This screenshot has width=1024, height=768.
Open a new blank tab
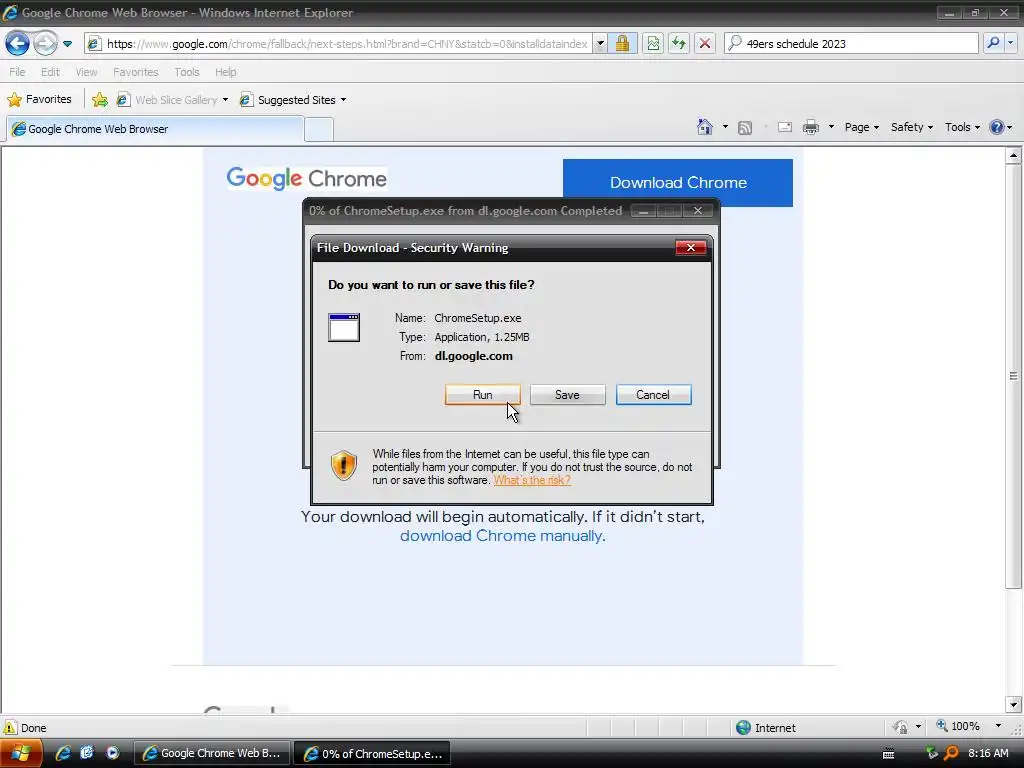pyautogui.click(x=319, y=130)
